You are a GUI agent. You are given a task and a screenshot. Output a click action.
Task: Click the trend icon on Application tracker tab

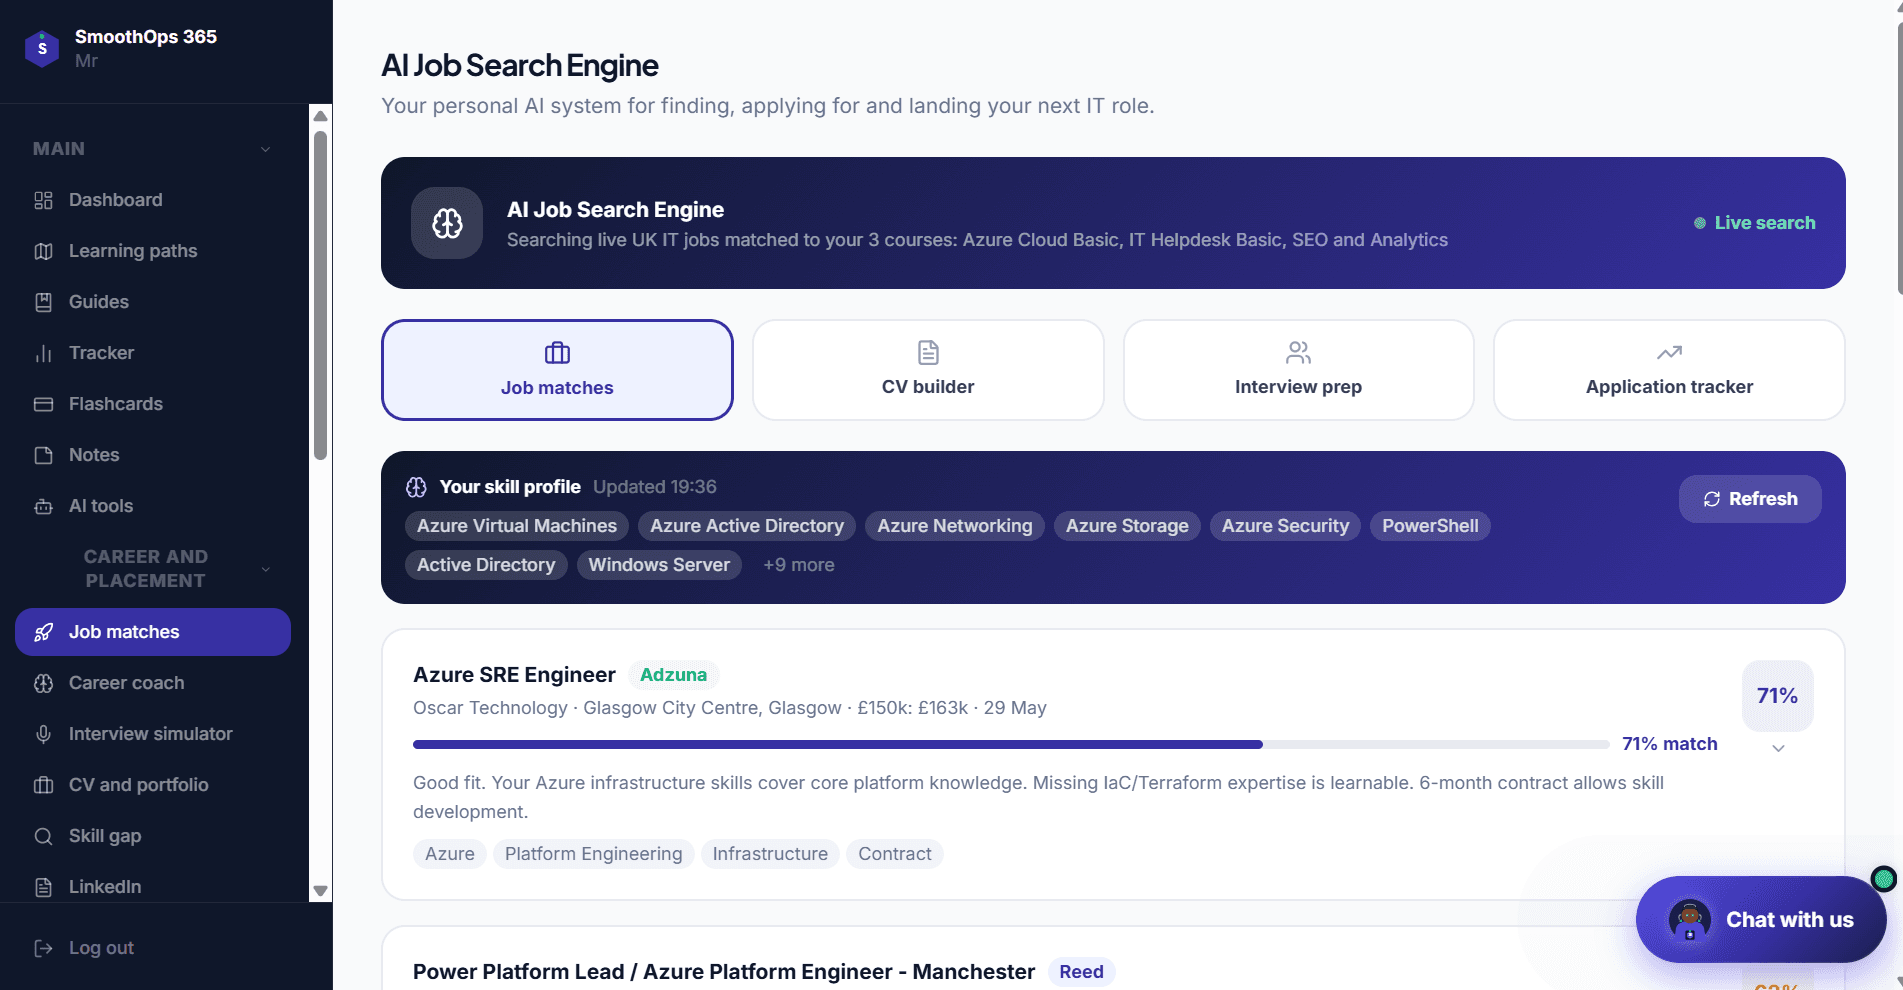(1669, 352)
